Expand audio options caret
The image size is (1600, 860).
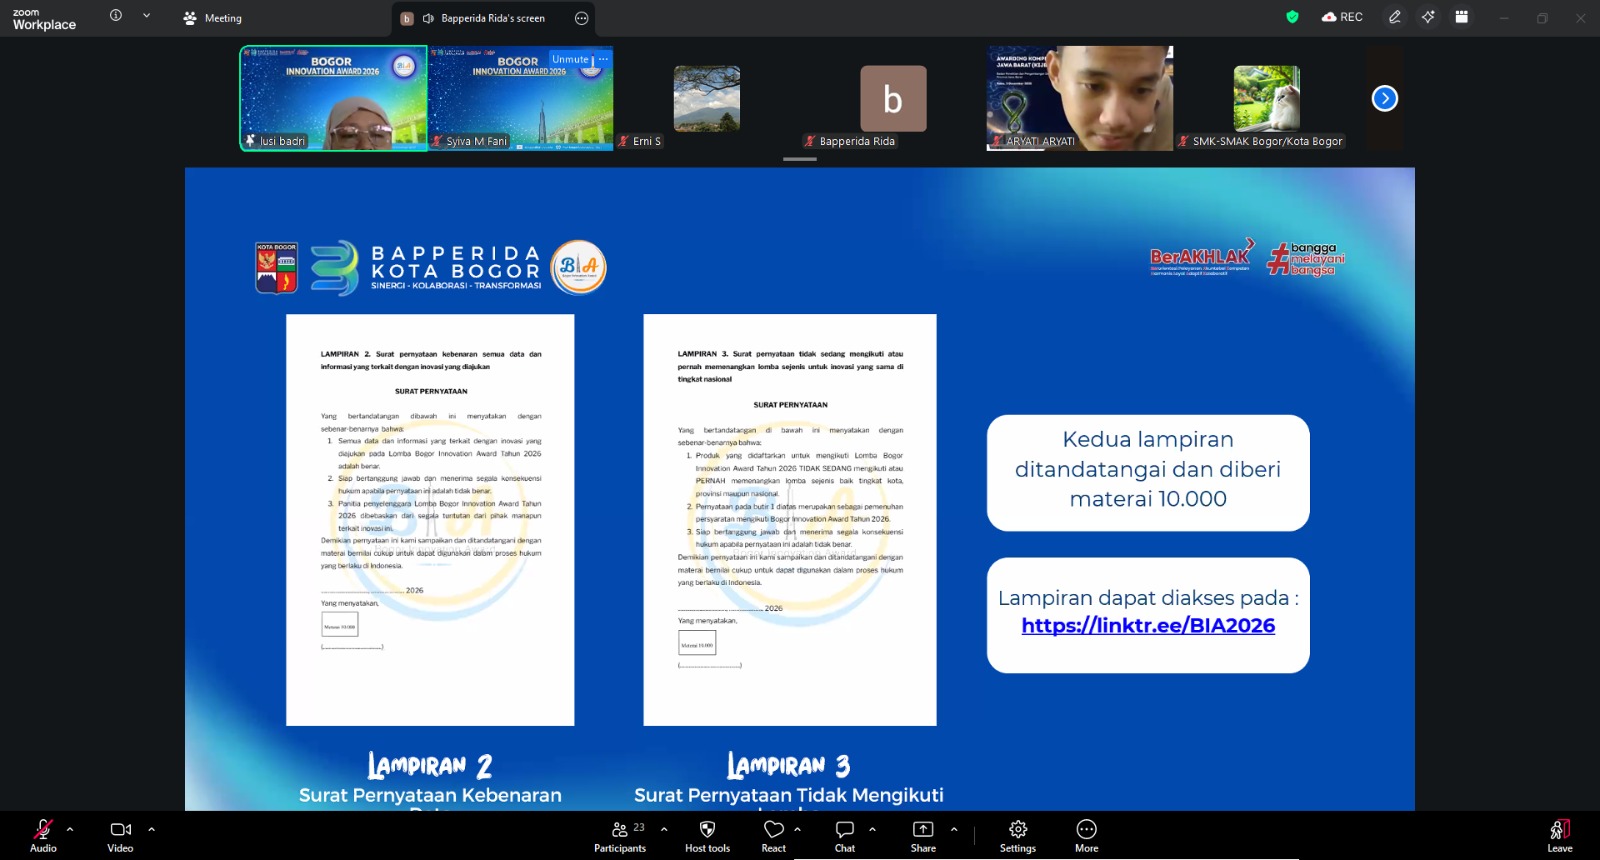pos(70,829)
